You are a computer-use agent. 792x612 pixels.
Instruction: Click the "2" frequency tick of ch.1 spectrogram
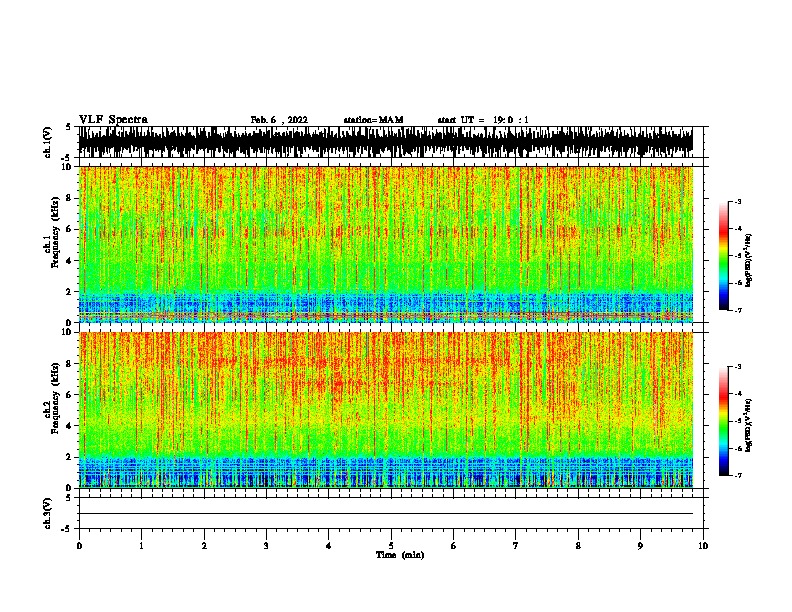click(x=69, y=291)
